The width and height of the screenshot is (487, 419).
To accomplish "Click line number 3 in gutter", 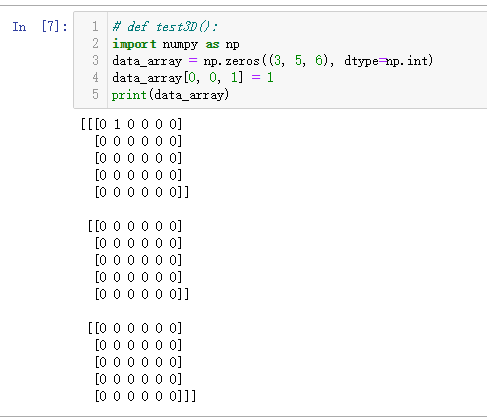I will tap(95, 60).
